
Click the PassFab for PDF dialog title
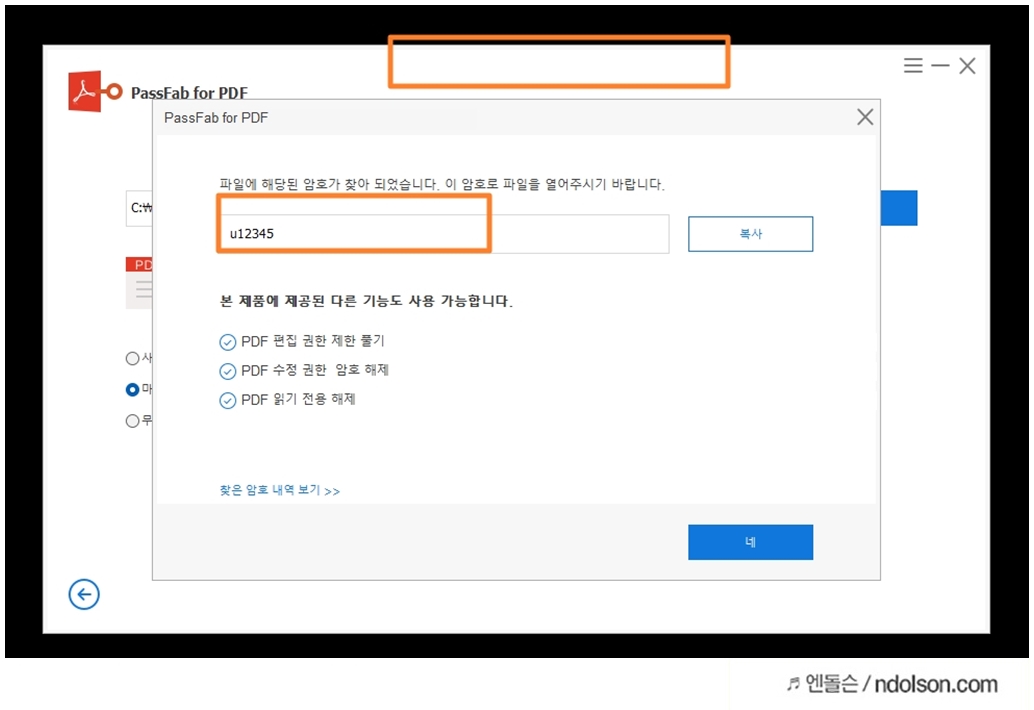pos(216,117)
